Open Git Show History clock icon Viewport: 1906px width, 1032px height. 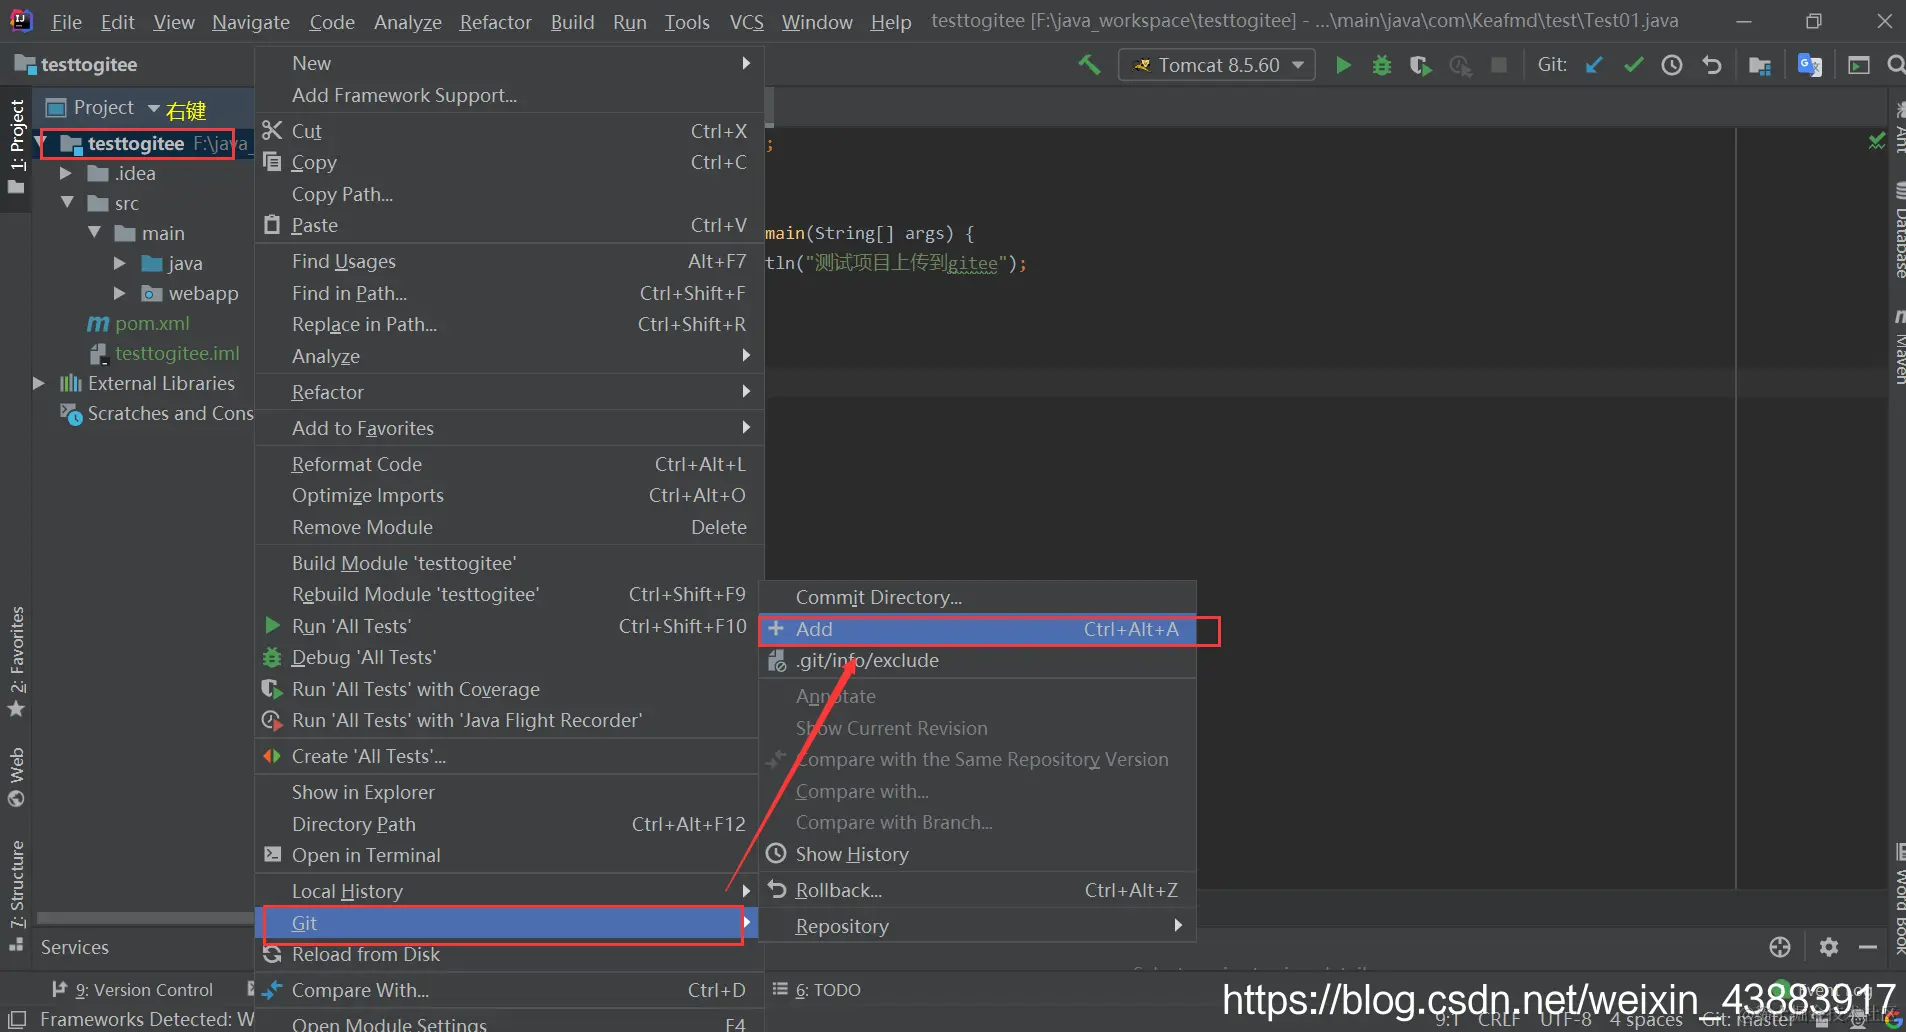[x=1672, y=65]
